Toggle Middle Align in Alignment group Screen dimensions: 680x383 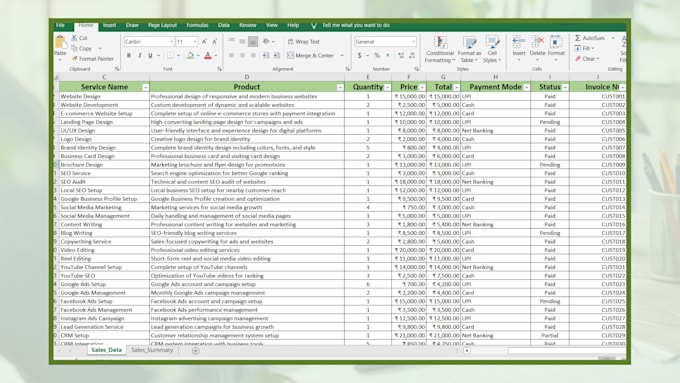242,41
